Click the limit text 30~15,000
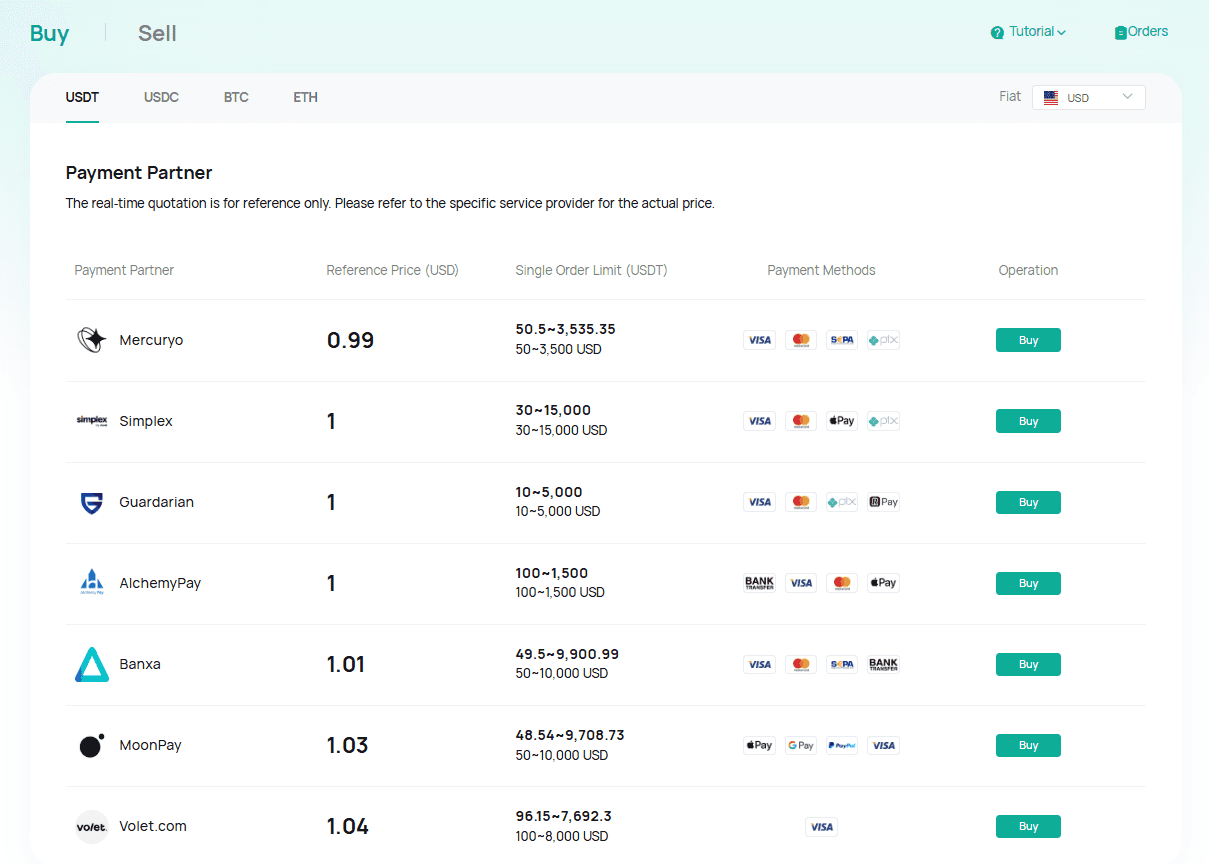The height and width of the screenshot is (864, 1209). pyautogui.click(x=553, y=410)
